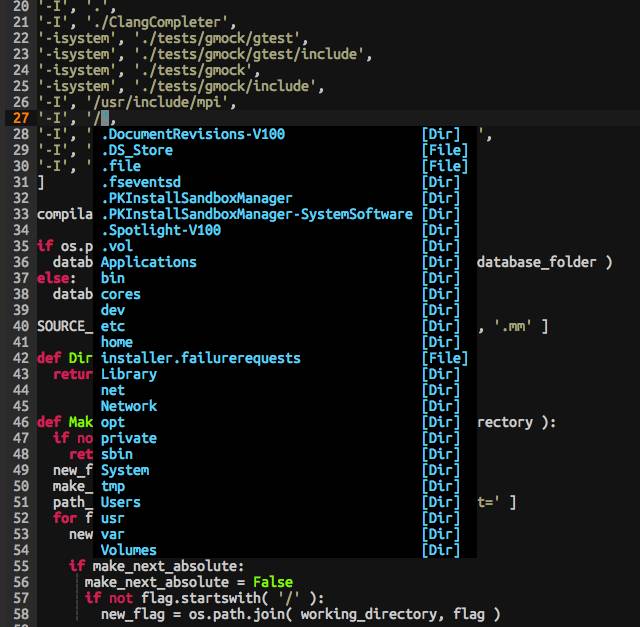Click line number 27 in the gutter

[21, 118]
